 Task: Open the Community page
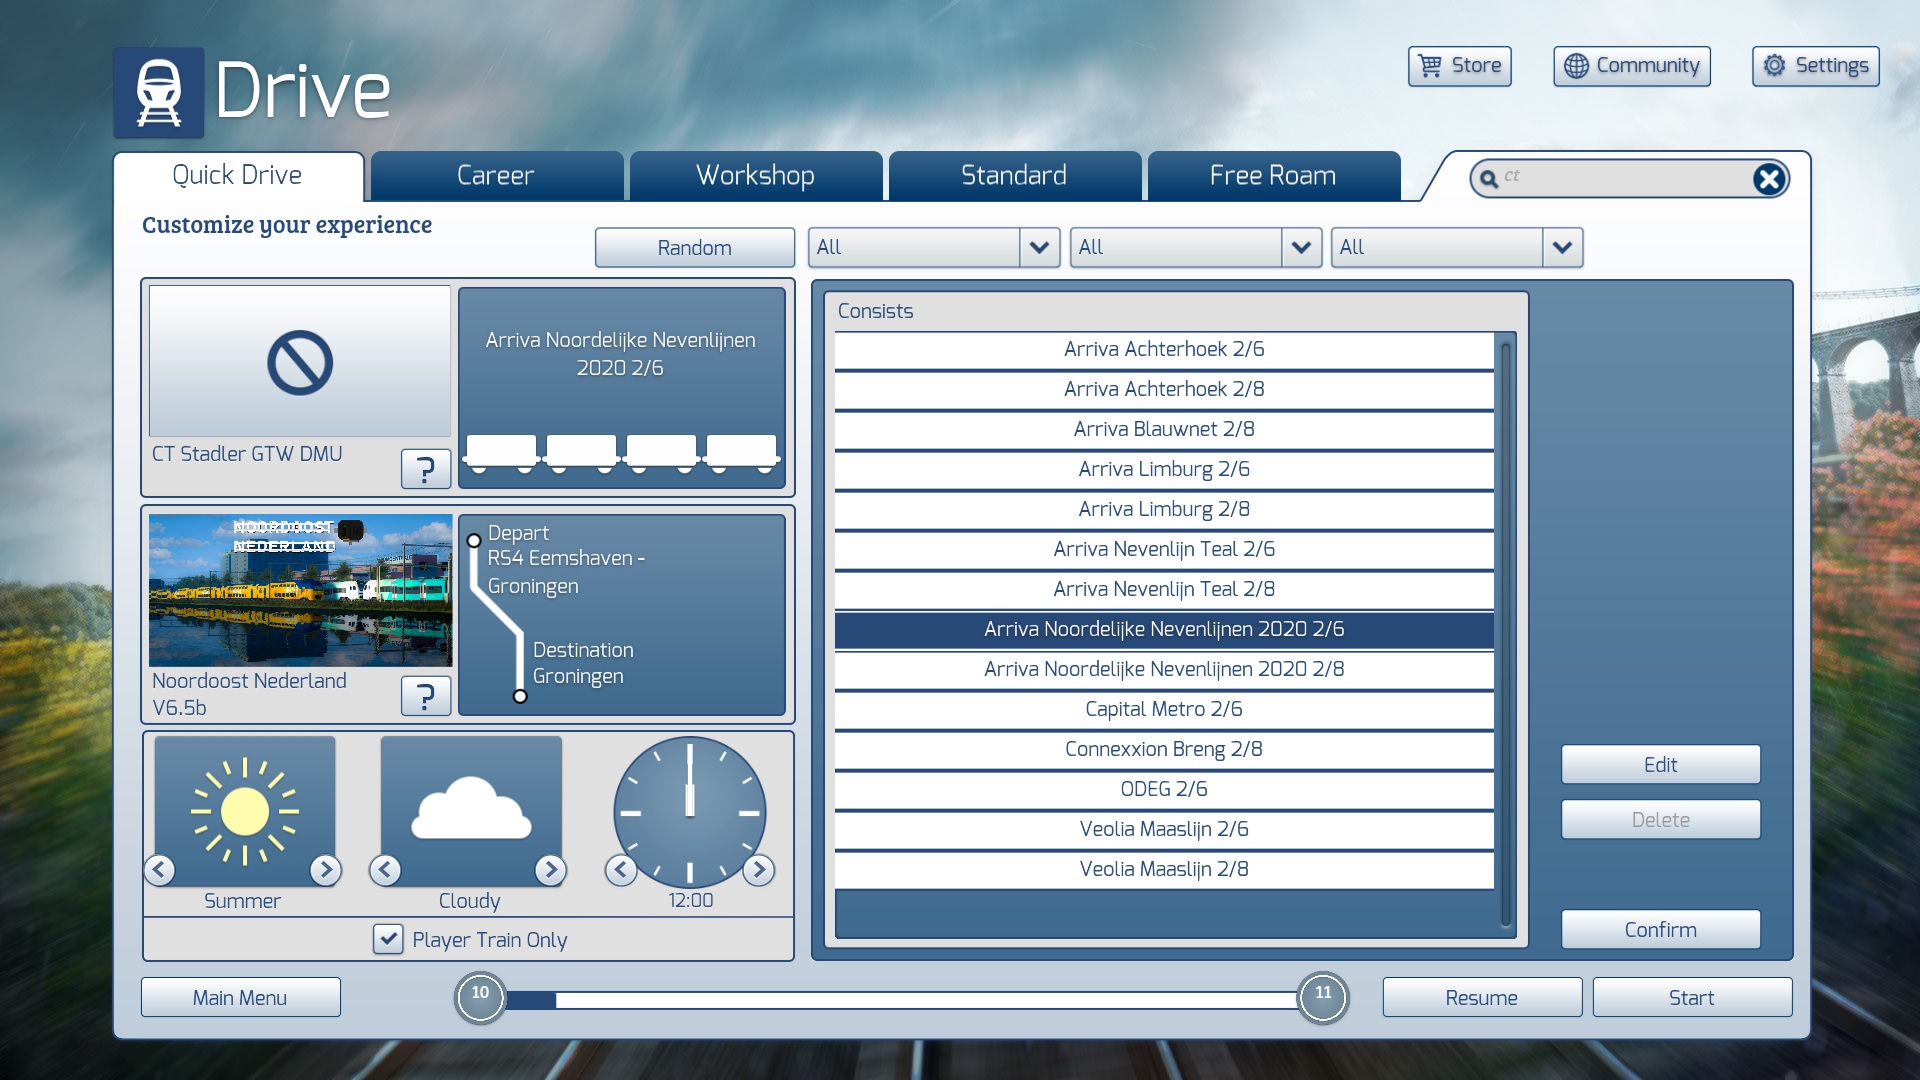1631,66
